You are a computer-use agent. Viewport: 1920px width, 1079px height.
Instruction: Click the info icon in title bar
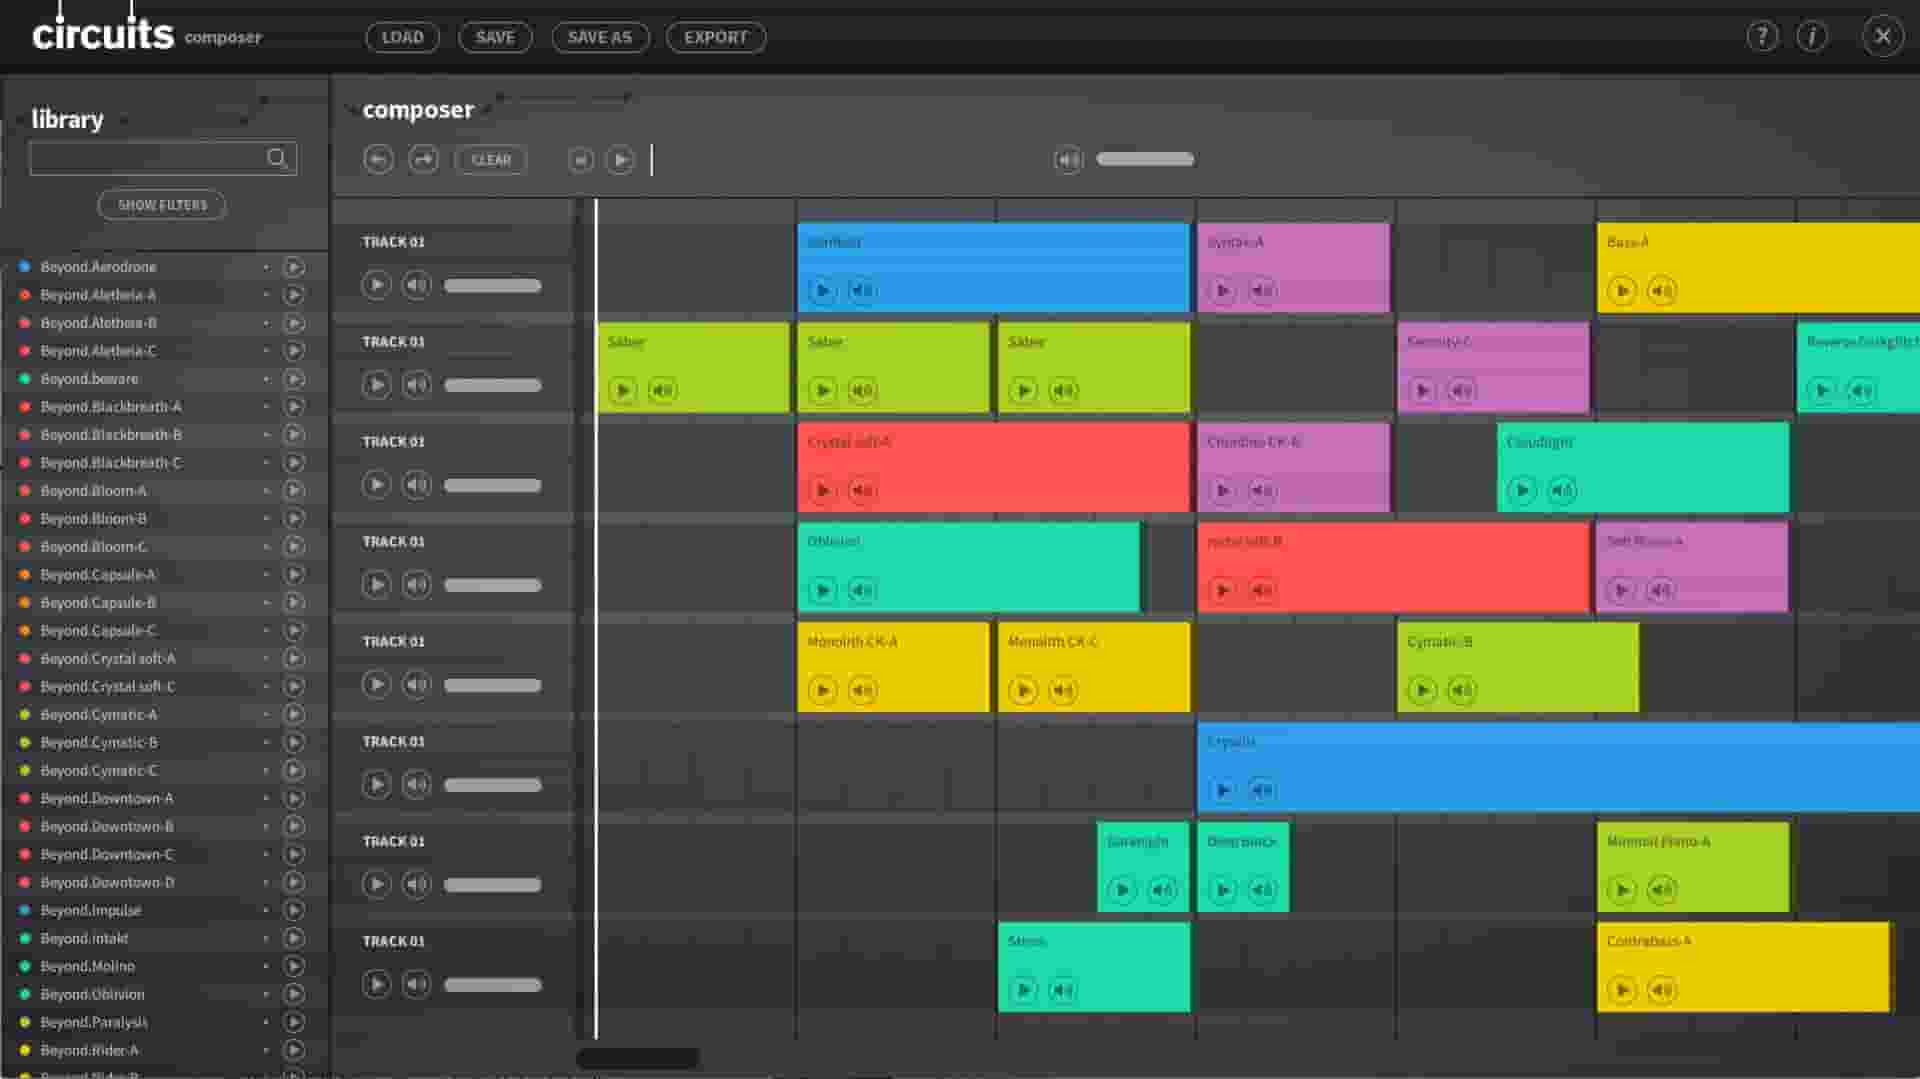[x=1811, y=35]
